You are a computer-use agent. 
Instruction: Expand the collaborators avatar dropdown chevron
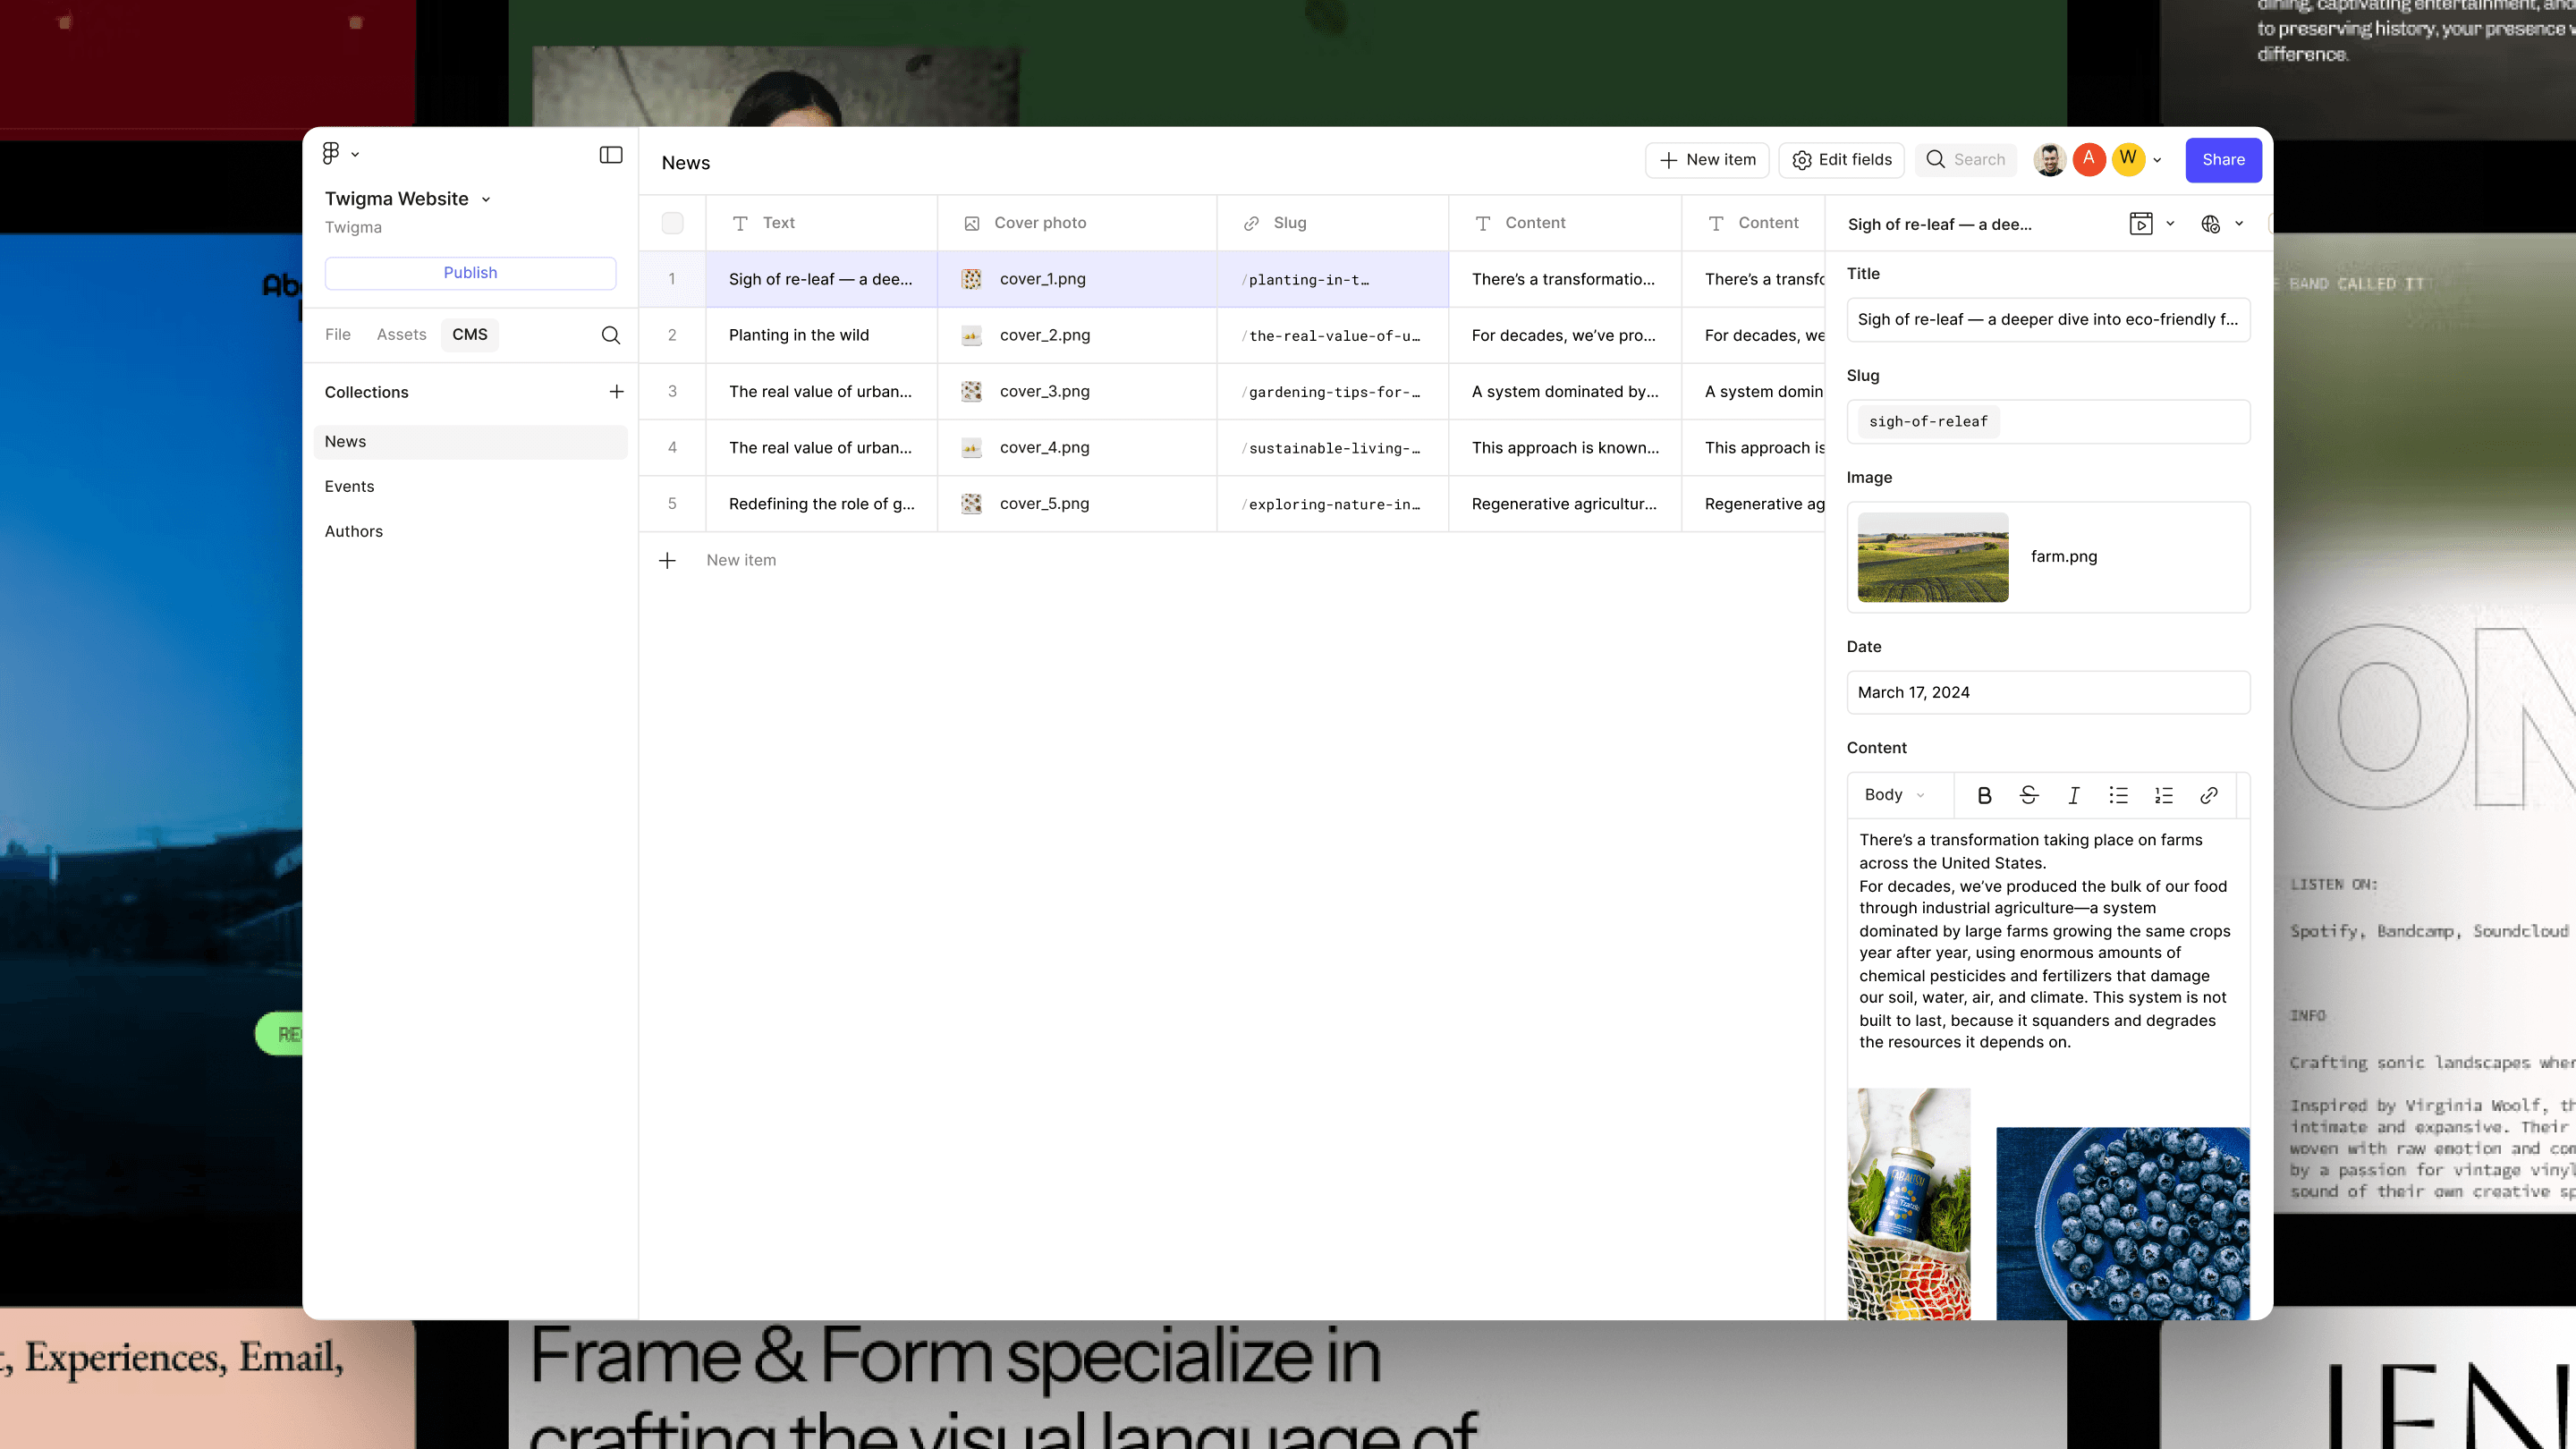click(x=2157, y=161)
